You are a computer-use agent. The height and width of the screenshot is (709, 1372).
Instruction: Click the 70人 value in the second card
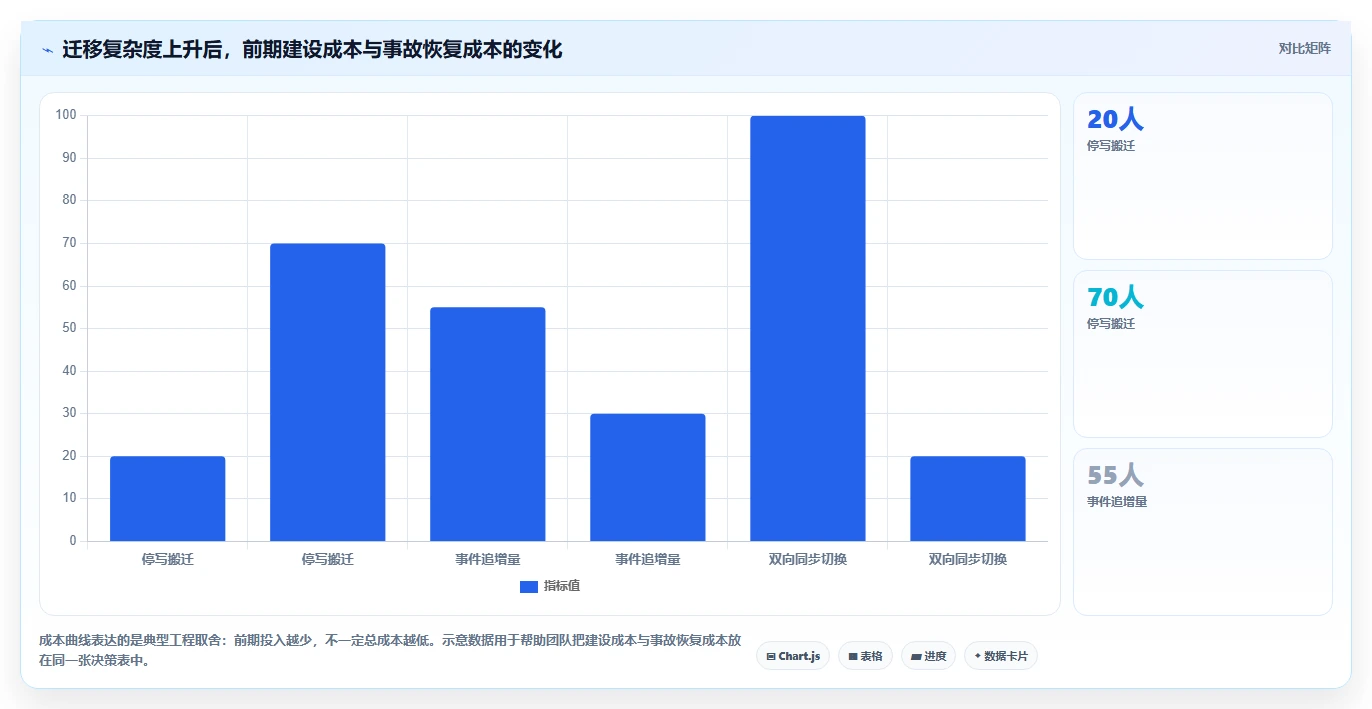pos(1115,297)
